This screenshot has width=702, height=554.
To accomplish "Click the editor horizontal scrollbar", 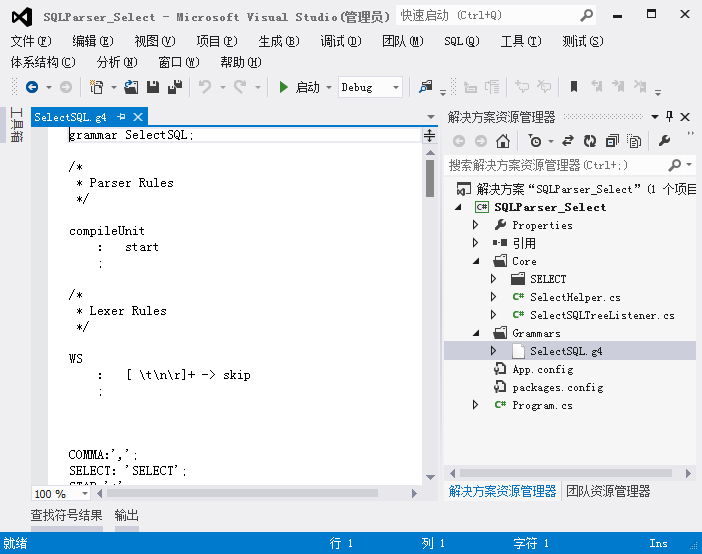I will tap(242, 494).
